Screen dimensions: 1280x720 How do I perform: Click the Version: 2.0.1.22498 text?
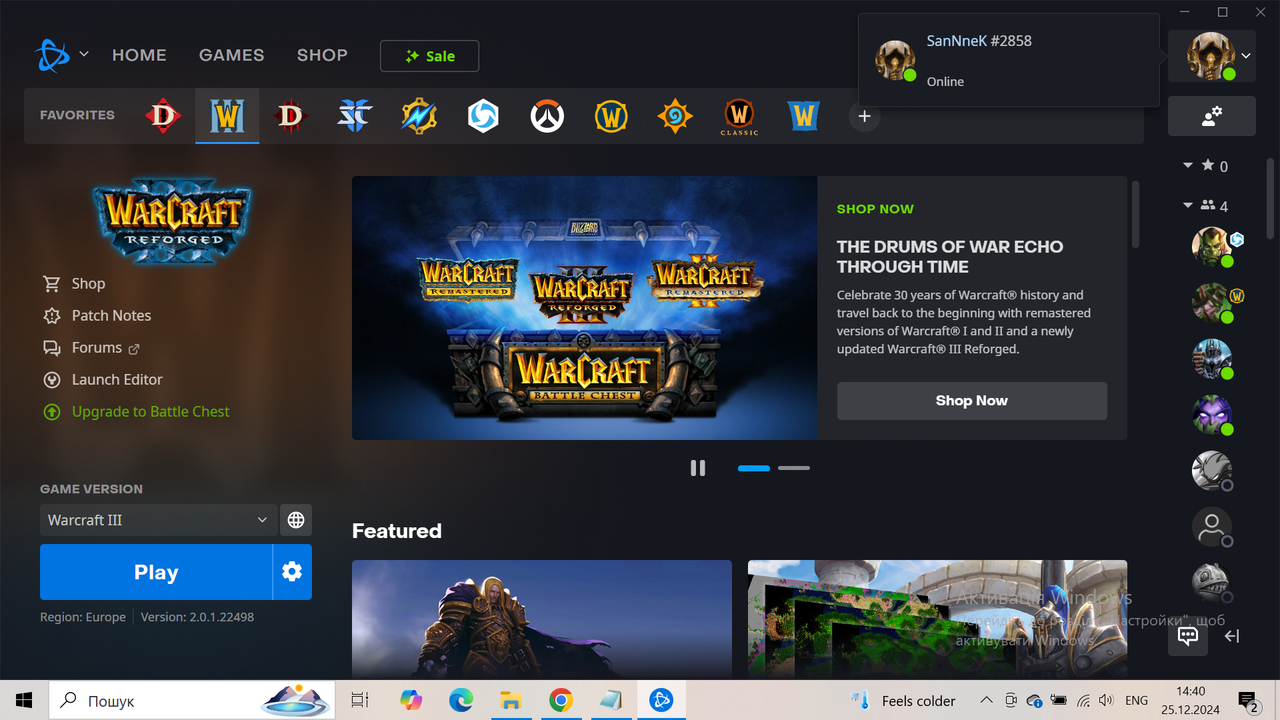click(197, 617)
